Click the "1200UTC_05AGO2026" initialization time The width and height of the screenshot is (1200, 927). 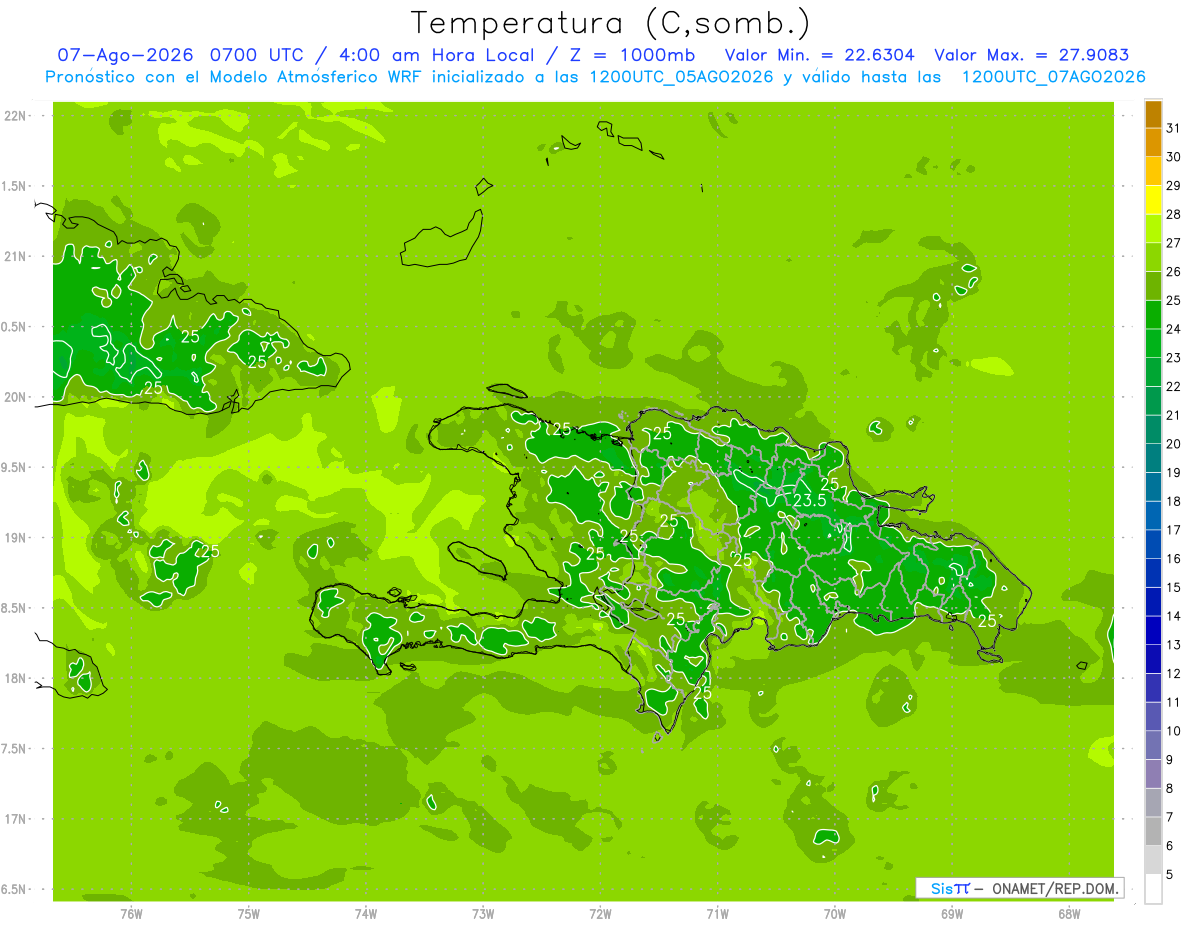(x=679, y=77)
